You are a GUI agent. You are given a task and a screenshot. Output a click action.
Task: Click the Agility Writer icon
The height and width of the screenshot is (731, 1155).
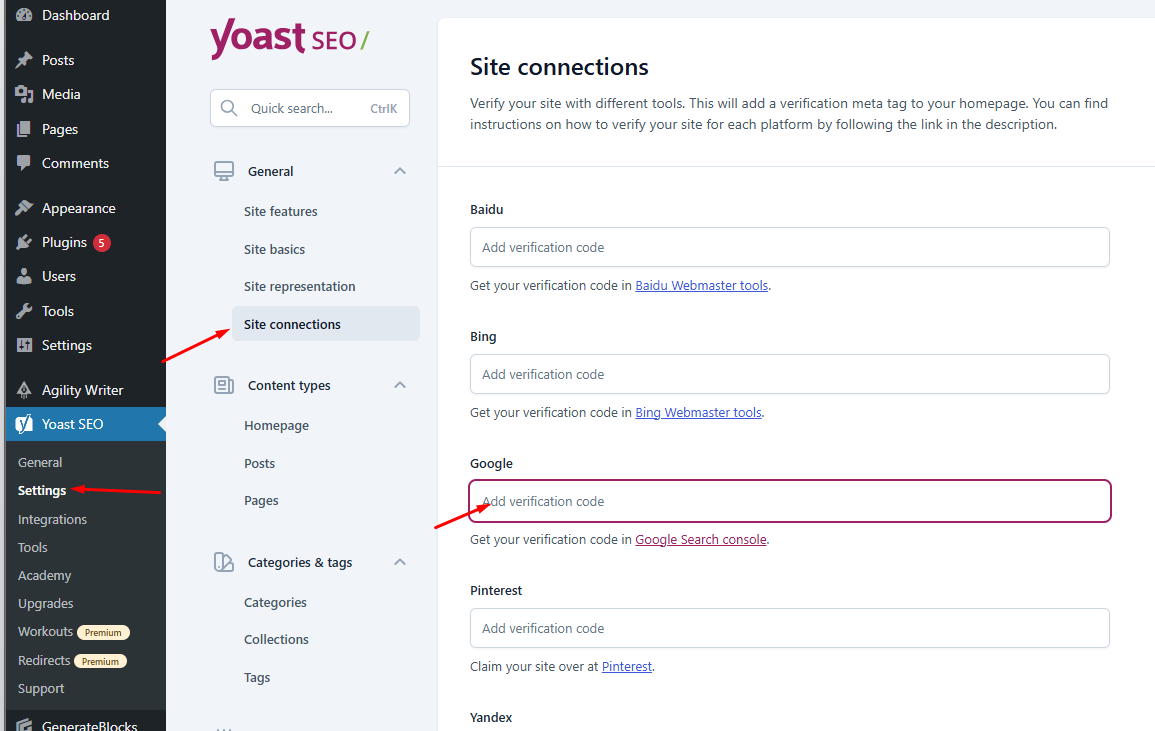24,390
